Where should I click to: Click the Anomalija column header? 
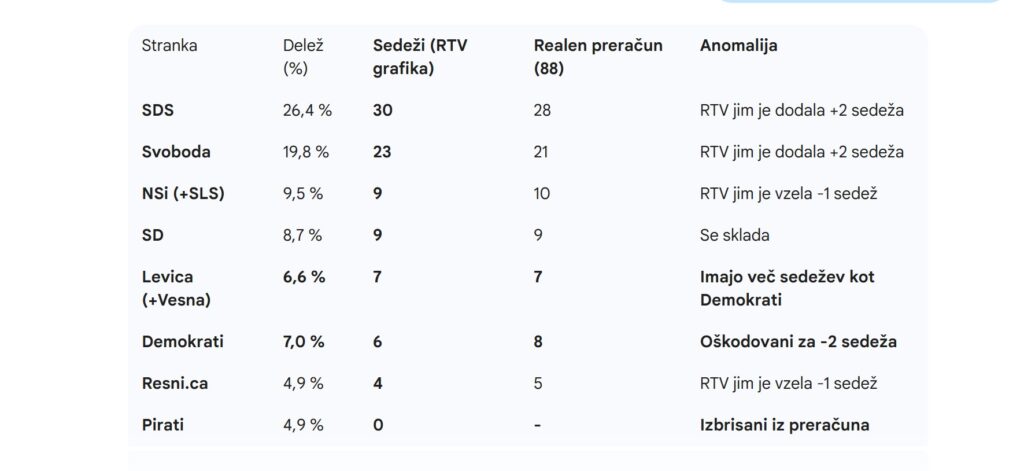tap(739, 46)
